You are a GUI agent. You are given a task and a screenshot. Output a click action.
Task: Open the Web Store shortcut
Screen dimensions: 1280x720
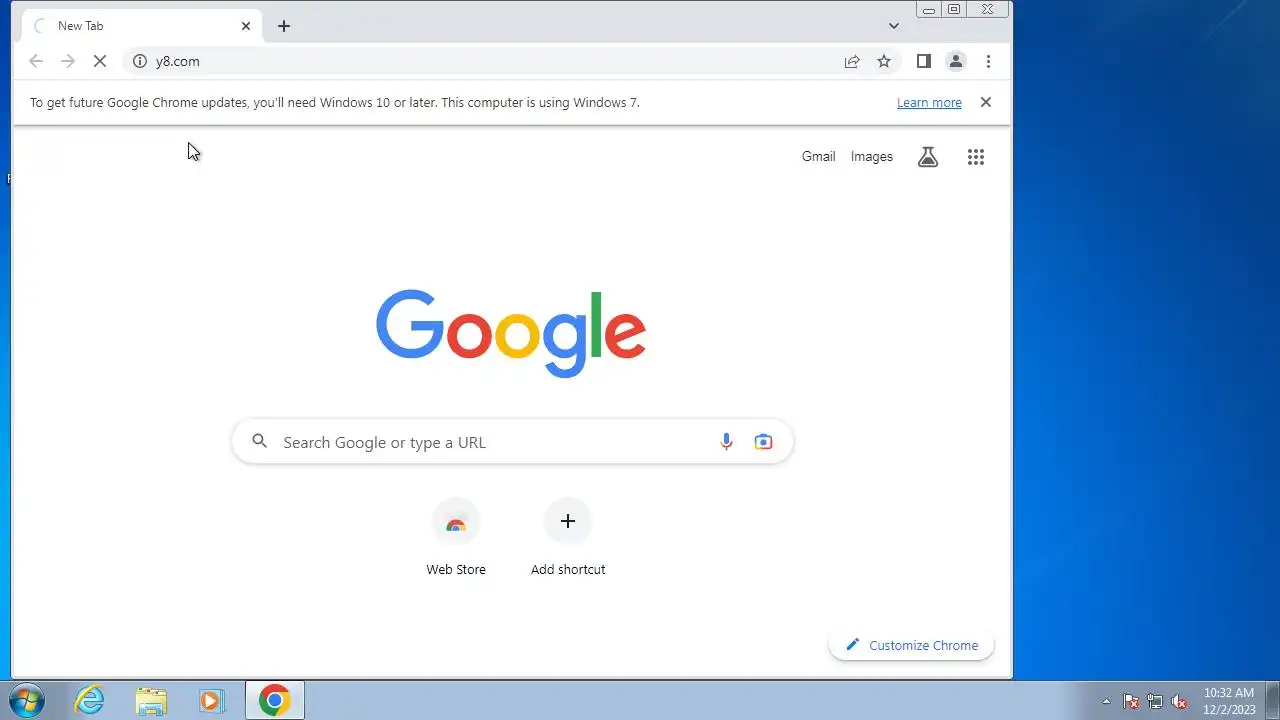click(456, 538)
